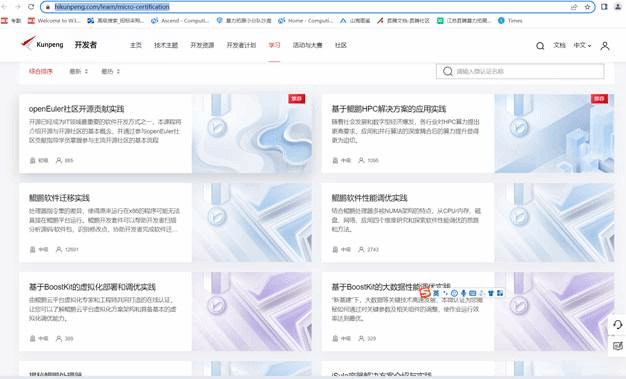Open the 中文 language dropdown
The height and width of the screenshot is (379, 626).
[582, 46]
